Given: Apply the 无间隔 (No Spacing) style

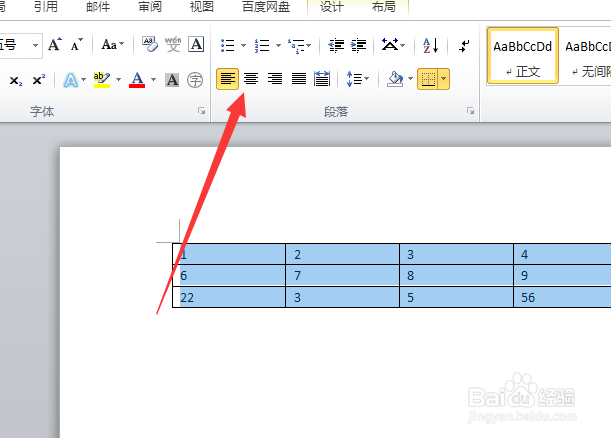Looking at the screenshot, I should pos(587,56).
